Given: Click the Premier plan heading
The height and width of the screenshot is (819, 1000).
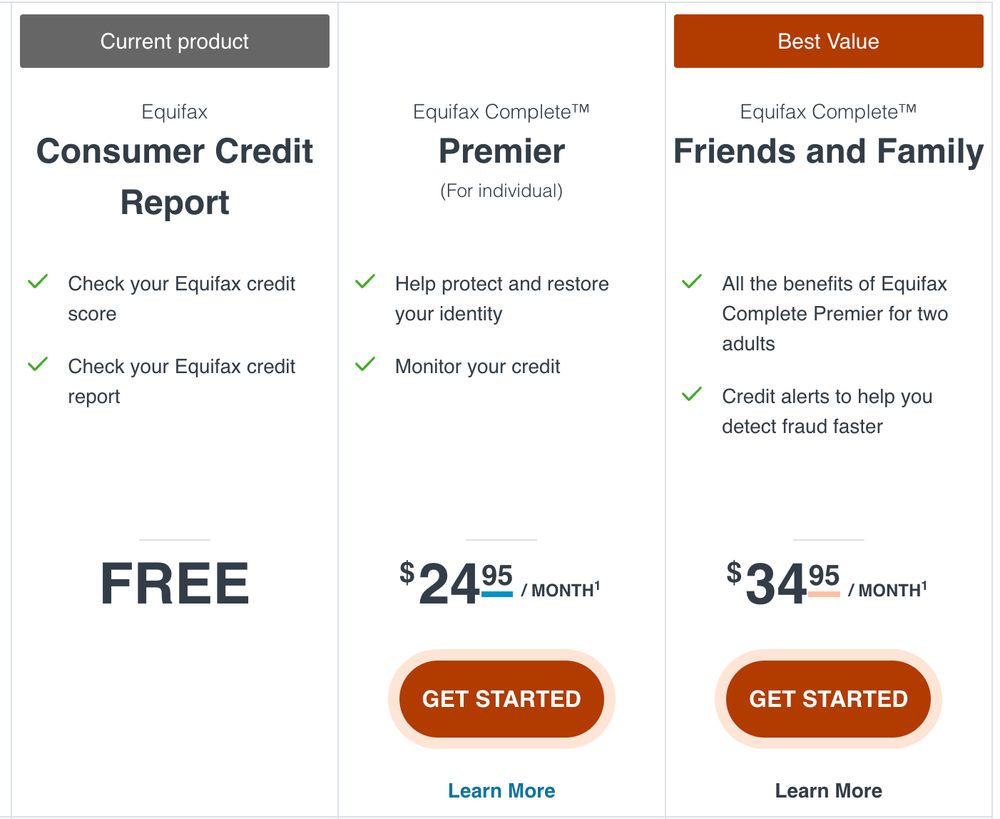Looking at the screenshot, I should pos(501,151).
